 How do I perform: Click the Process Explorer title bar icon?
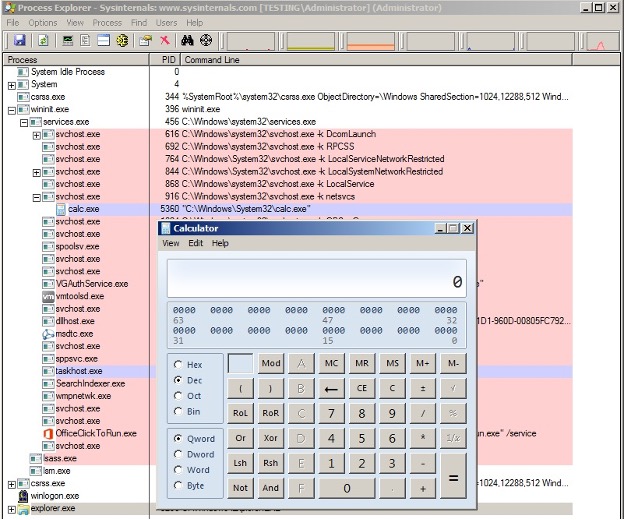point(10,8)
